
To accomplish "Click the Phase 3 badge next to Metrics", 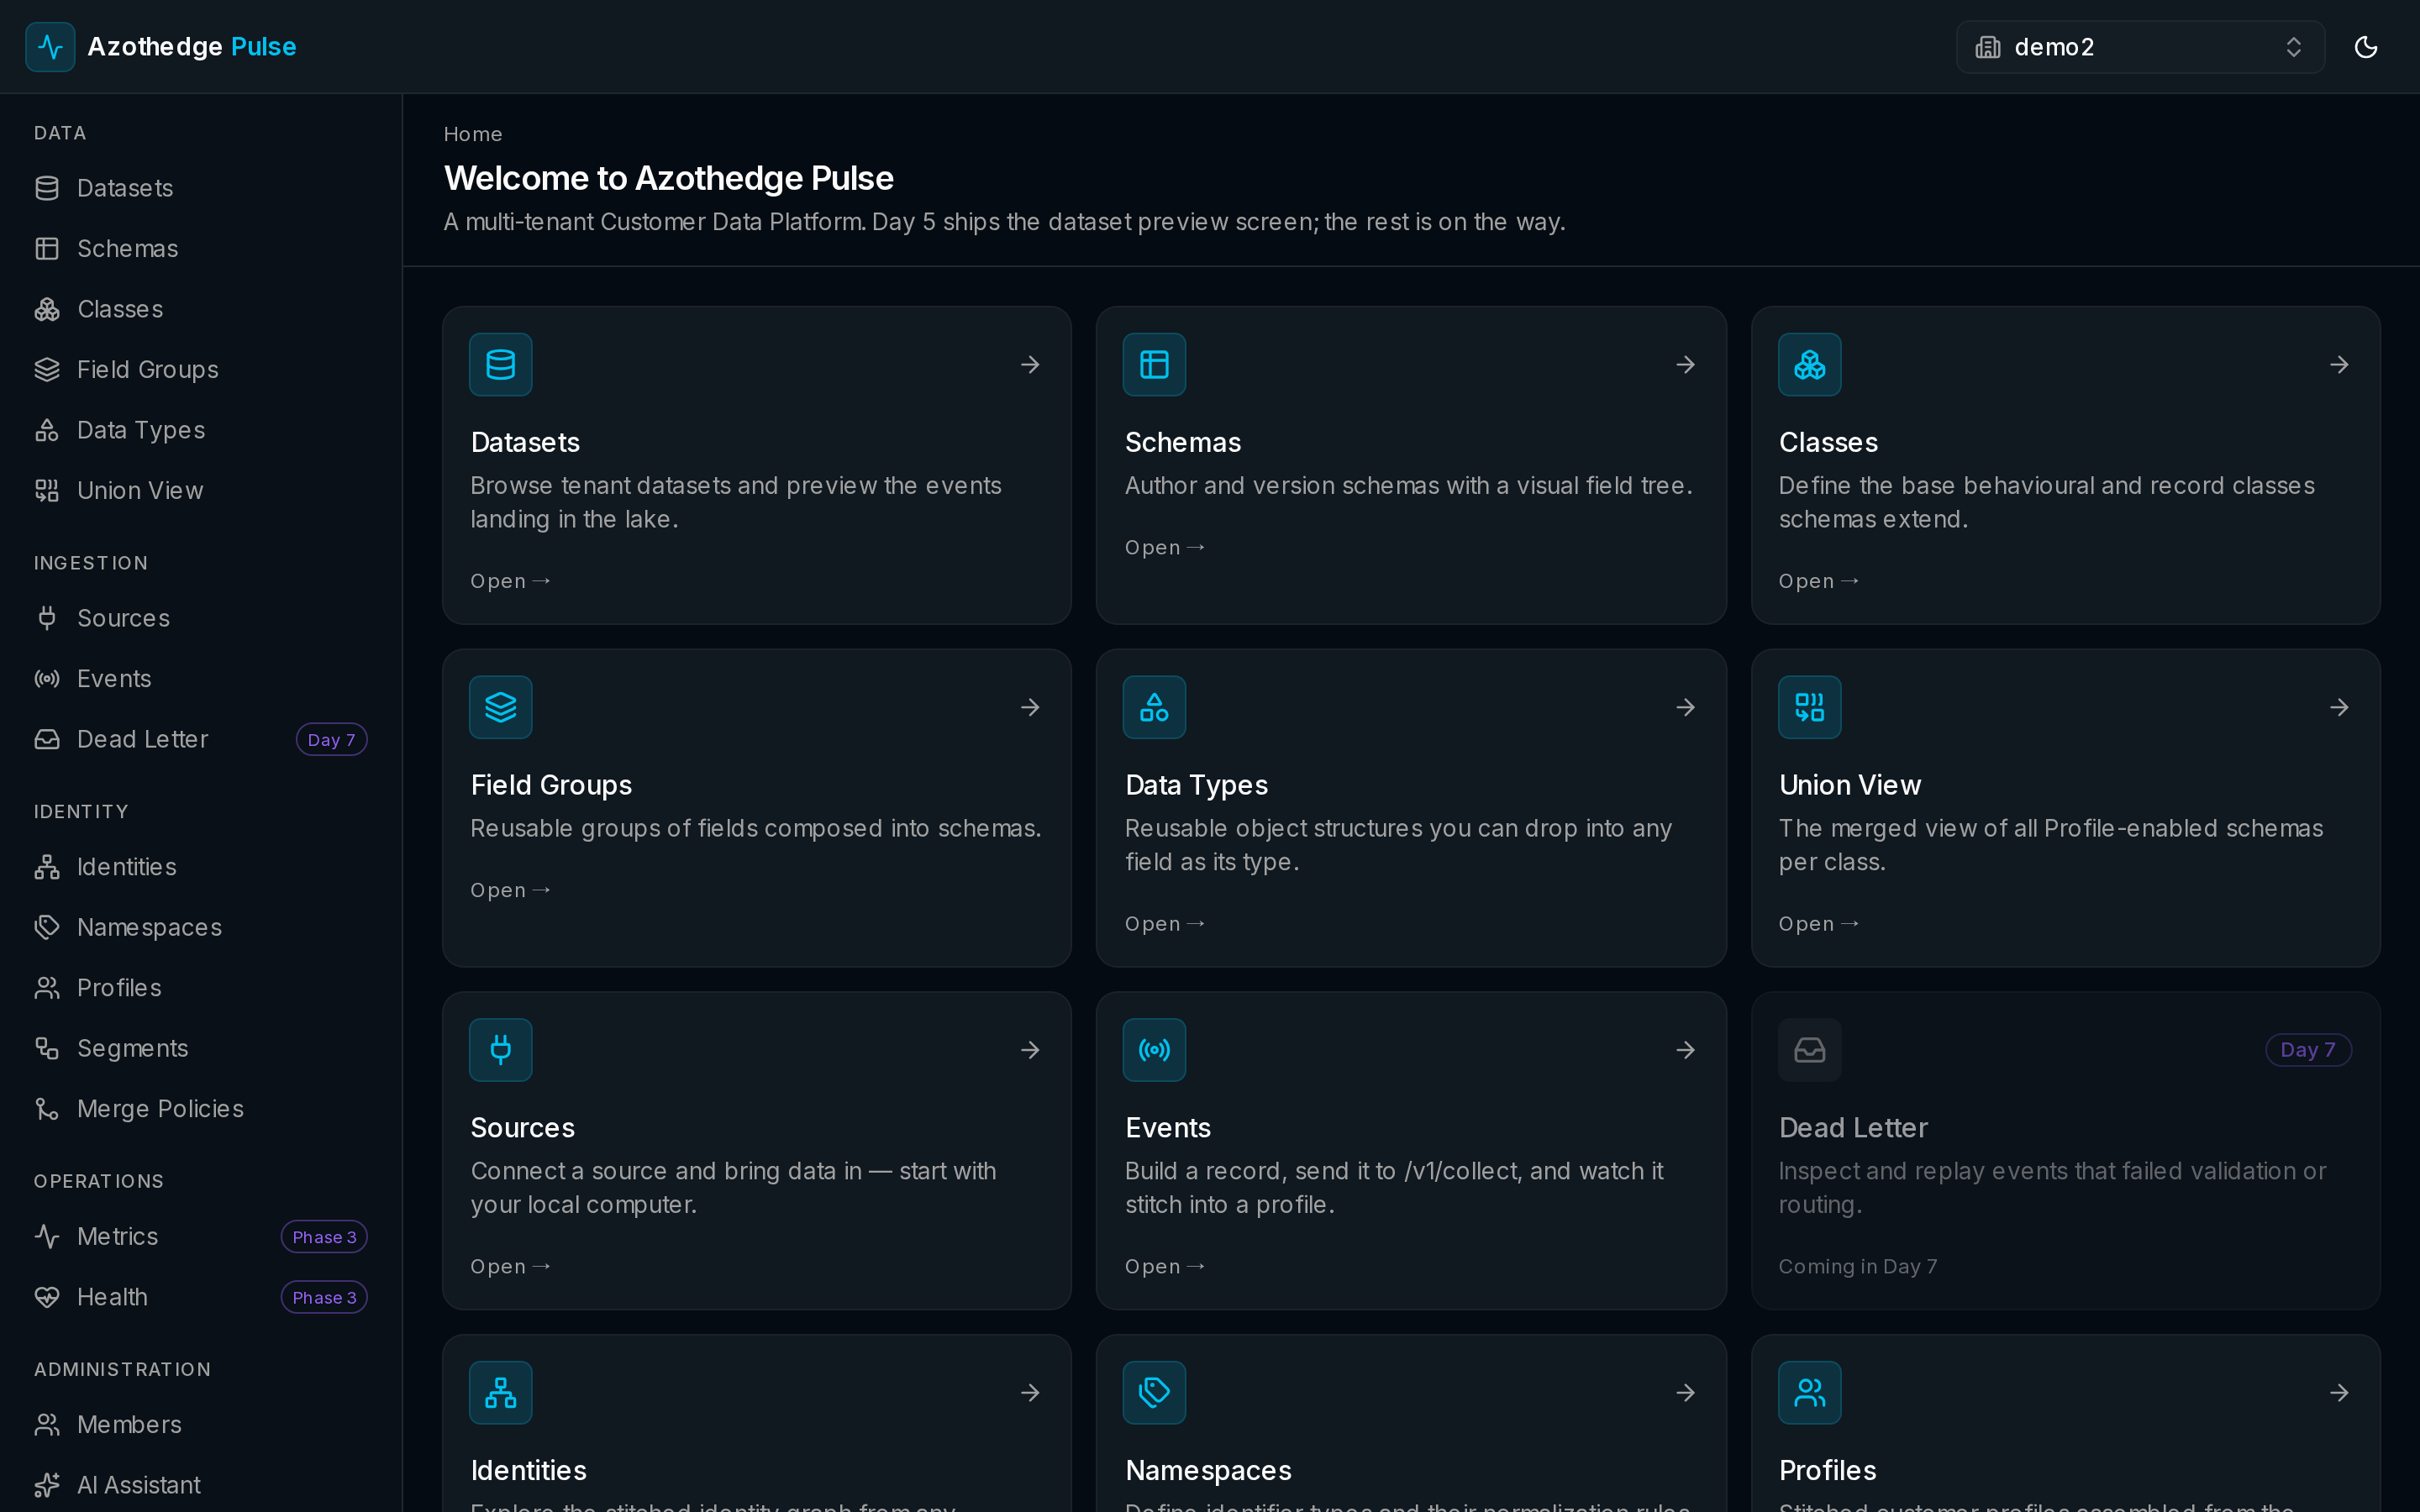I will (324, 1236).
